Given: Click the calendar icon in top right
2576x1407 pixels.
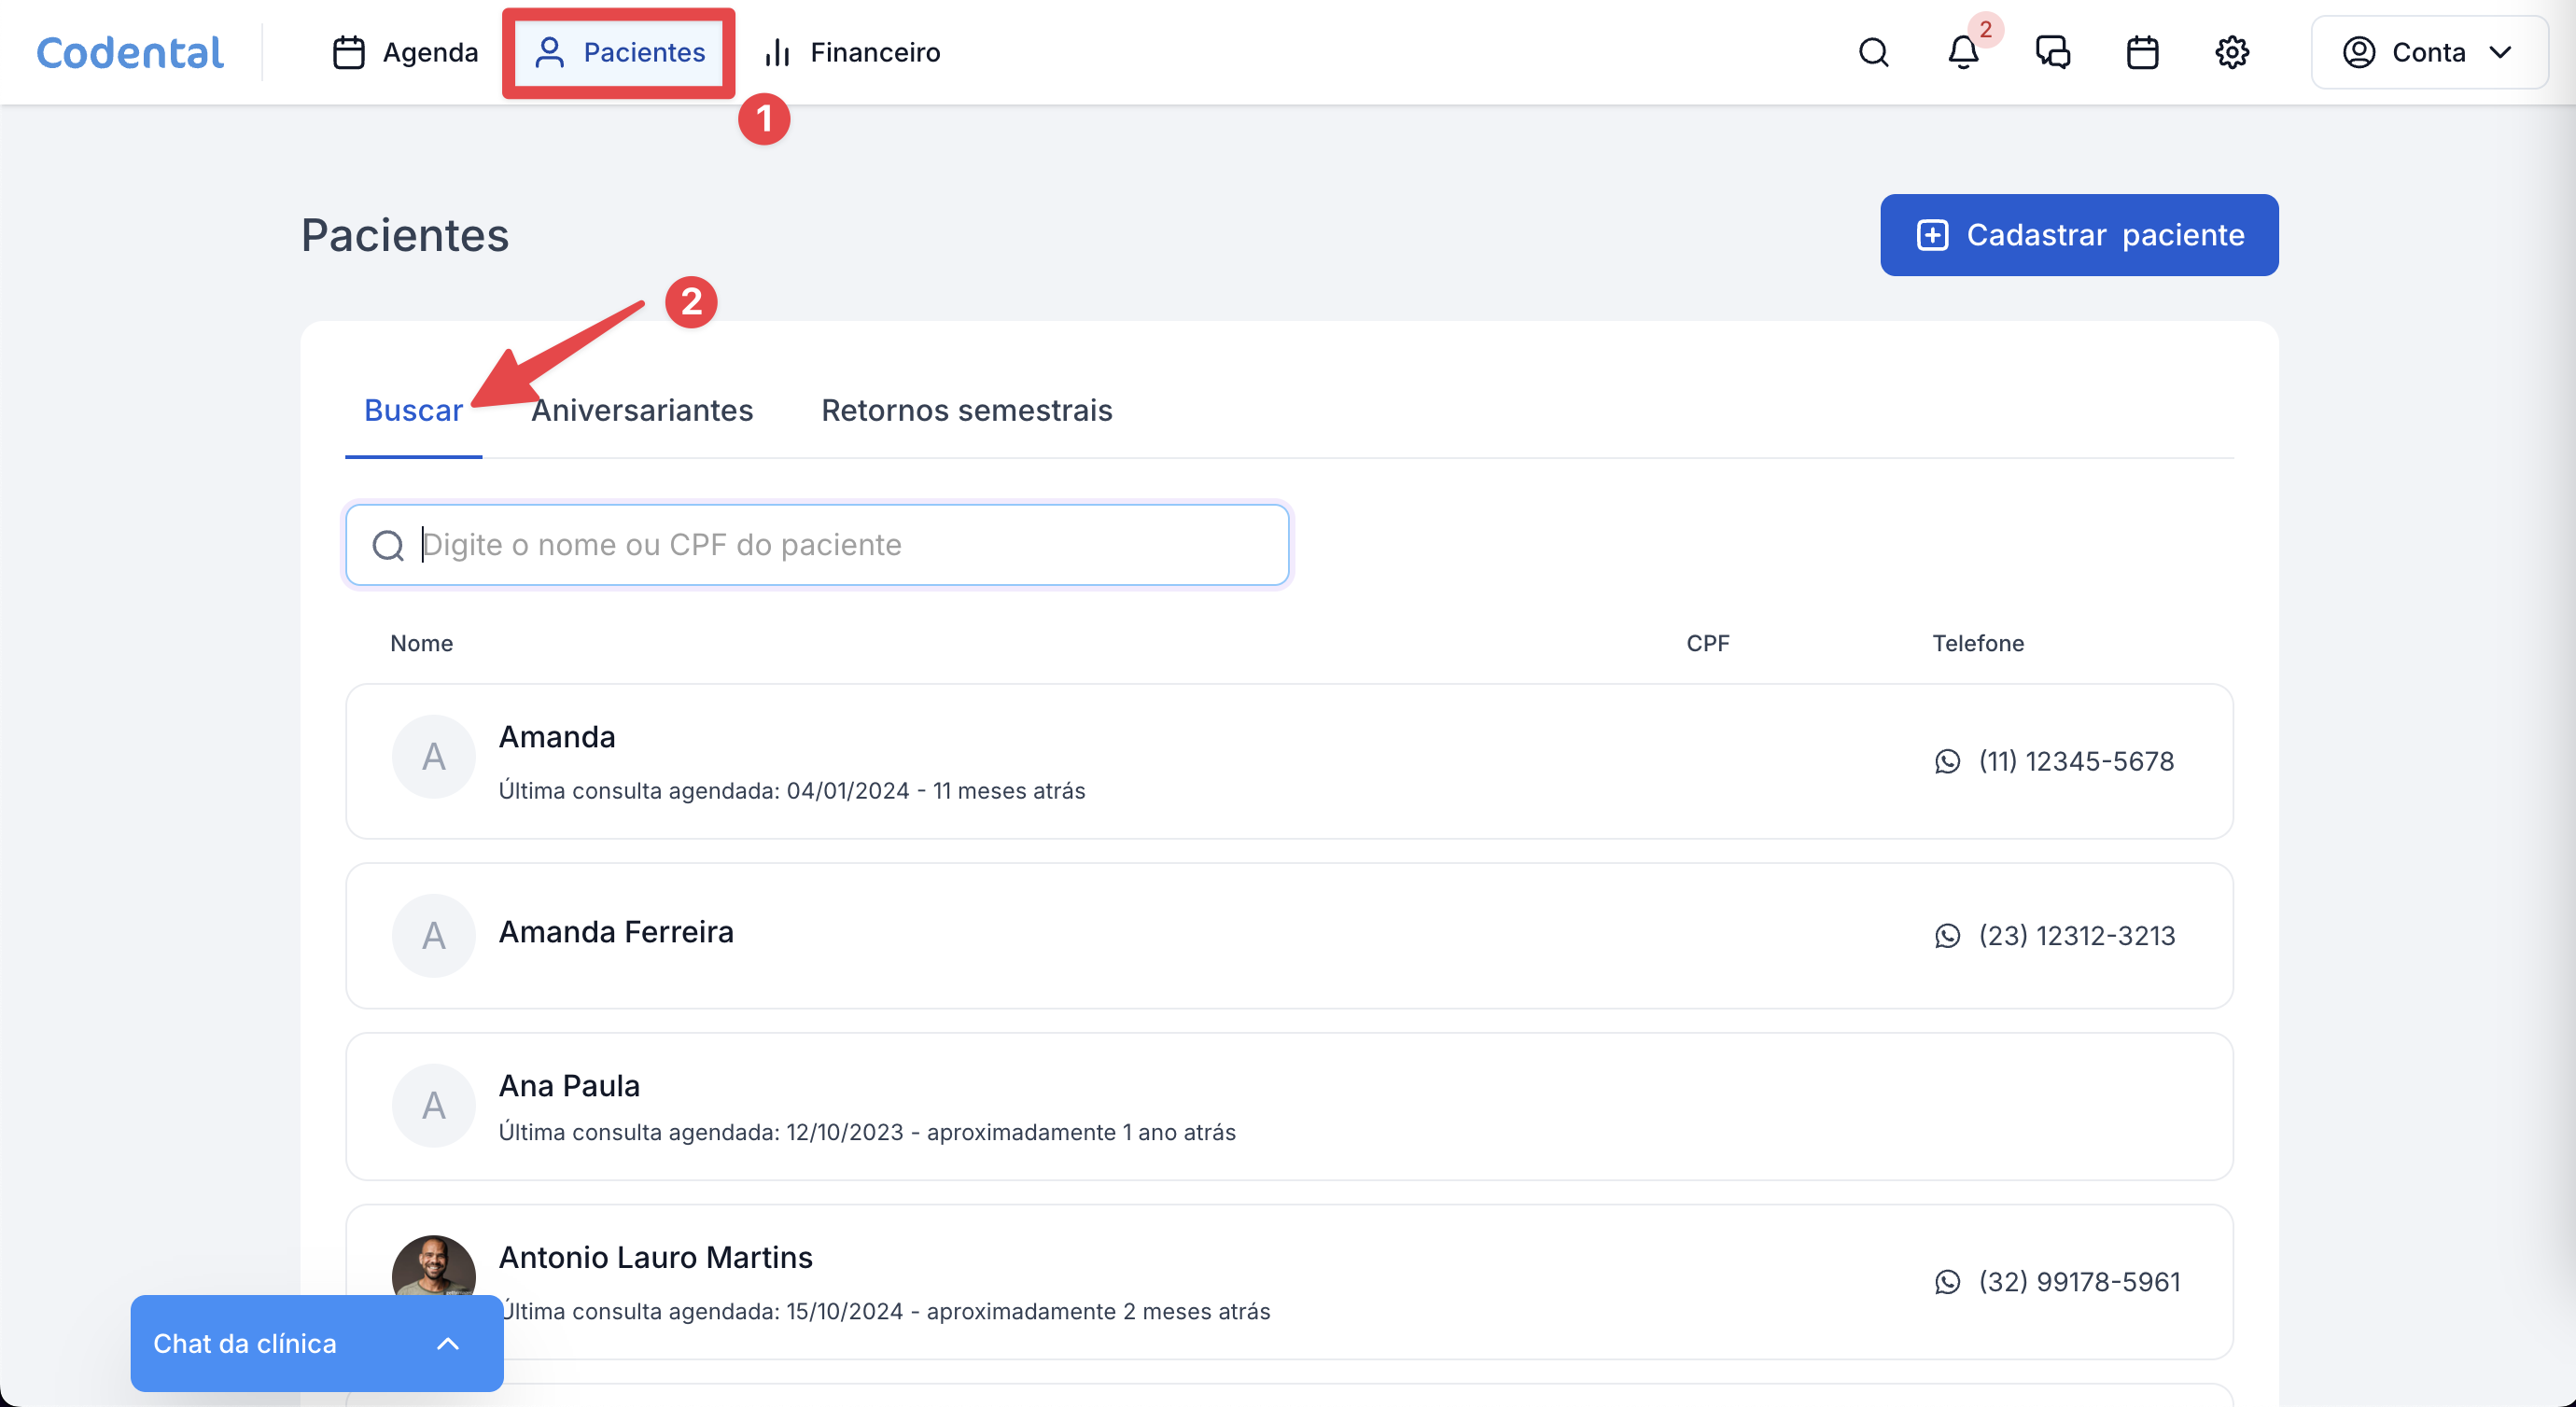Looking at the screenshot, I should pyautogui.click(x=2142, y=52).
